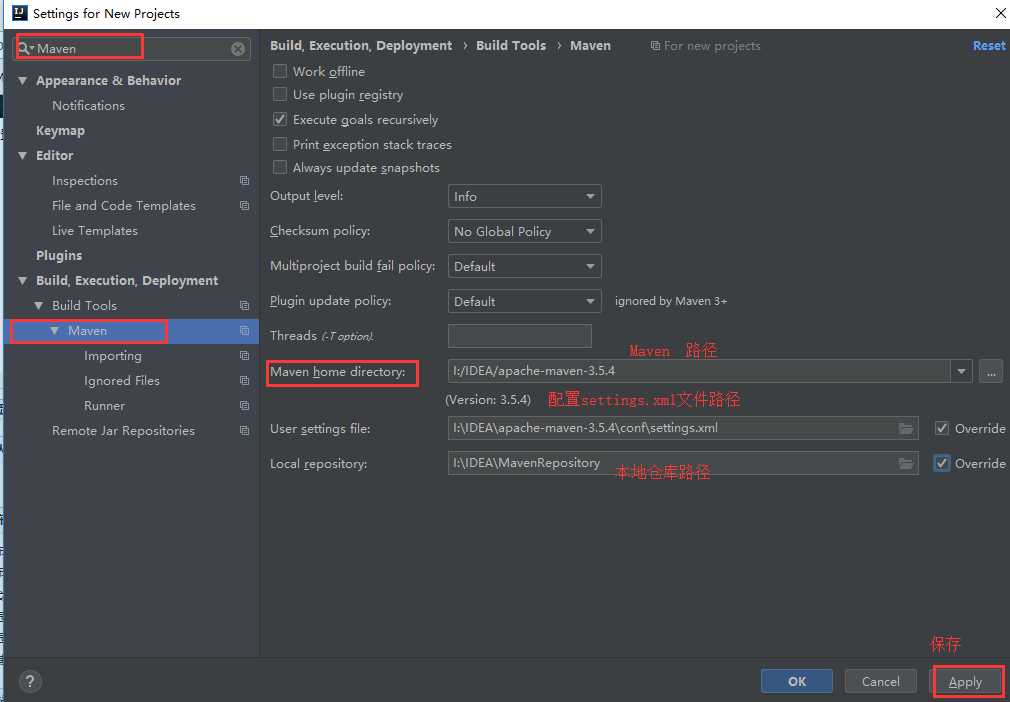Open File and Code Templates settings
1010x702 pixels.
click(124, 206)
